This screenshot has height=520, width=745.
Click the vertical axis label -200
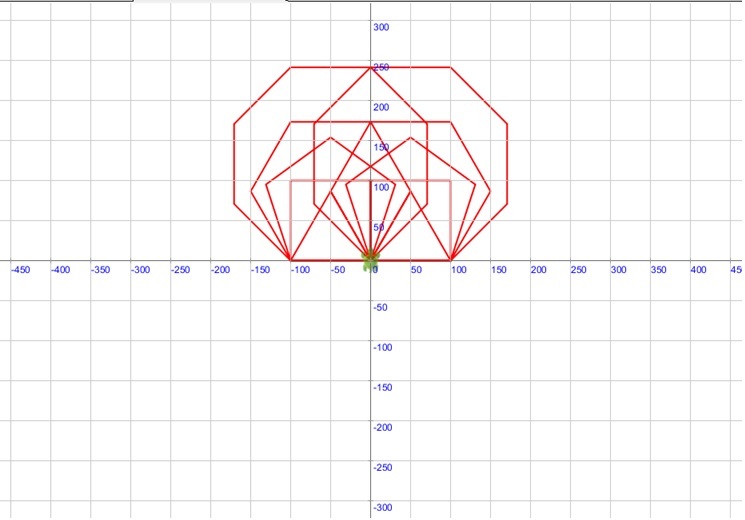(x=382, y=427)
